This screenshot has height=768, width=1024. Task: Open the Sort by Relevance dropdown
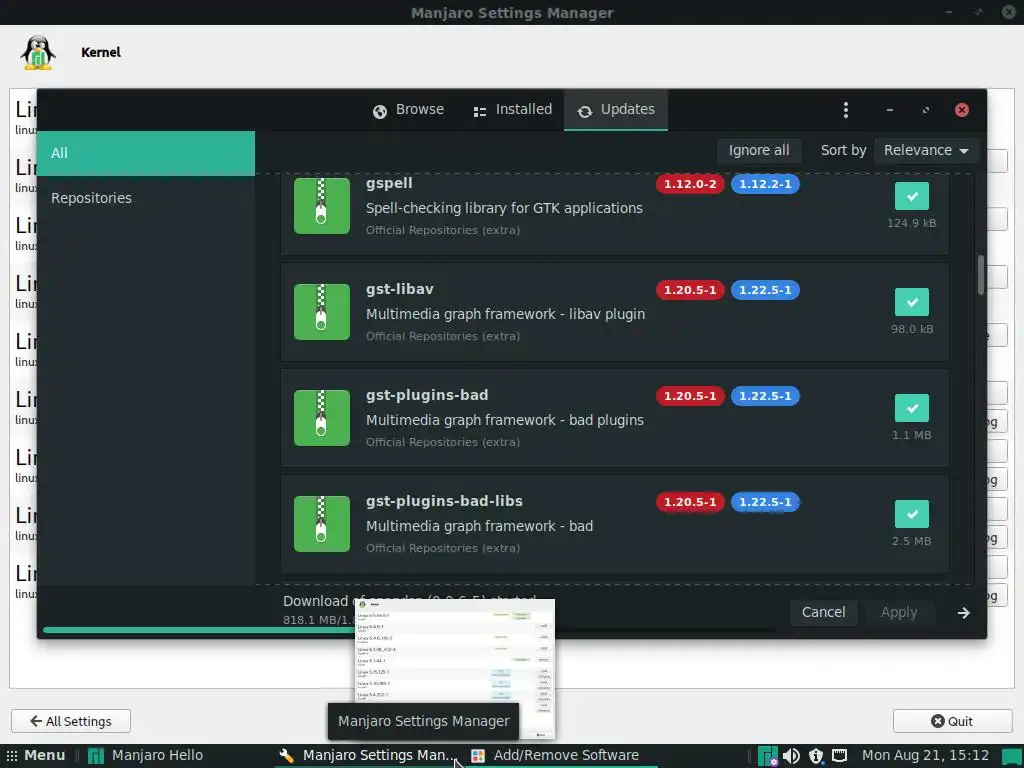tap(926, 150)
